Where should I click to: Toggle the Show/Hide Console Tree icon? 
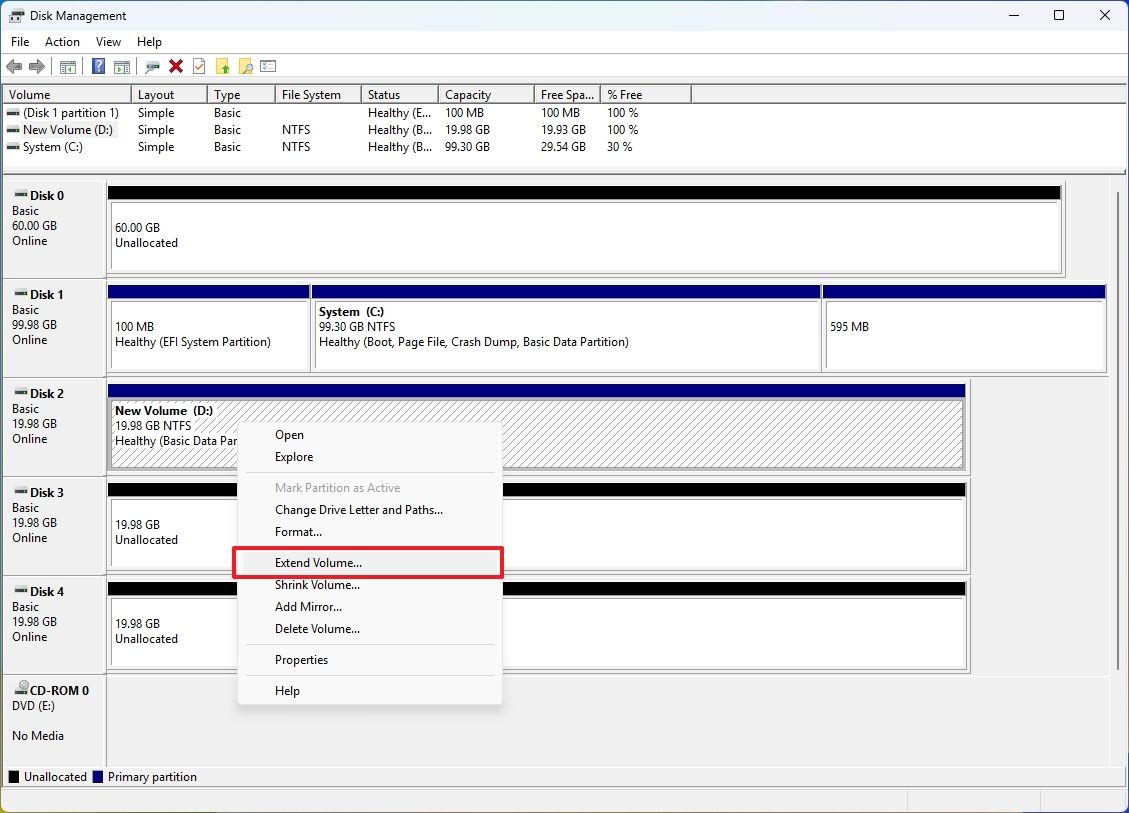click(x=68, y=66)
